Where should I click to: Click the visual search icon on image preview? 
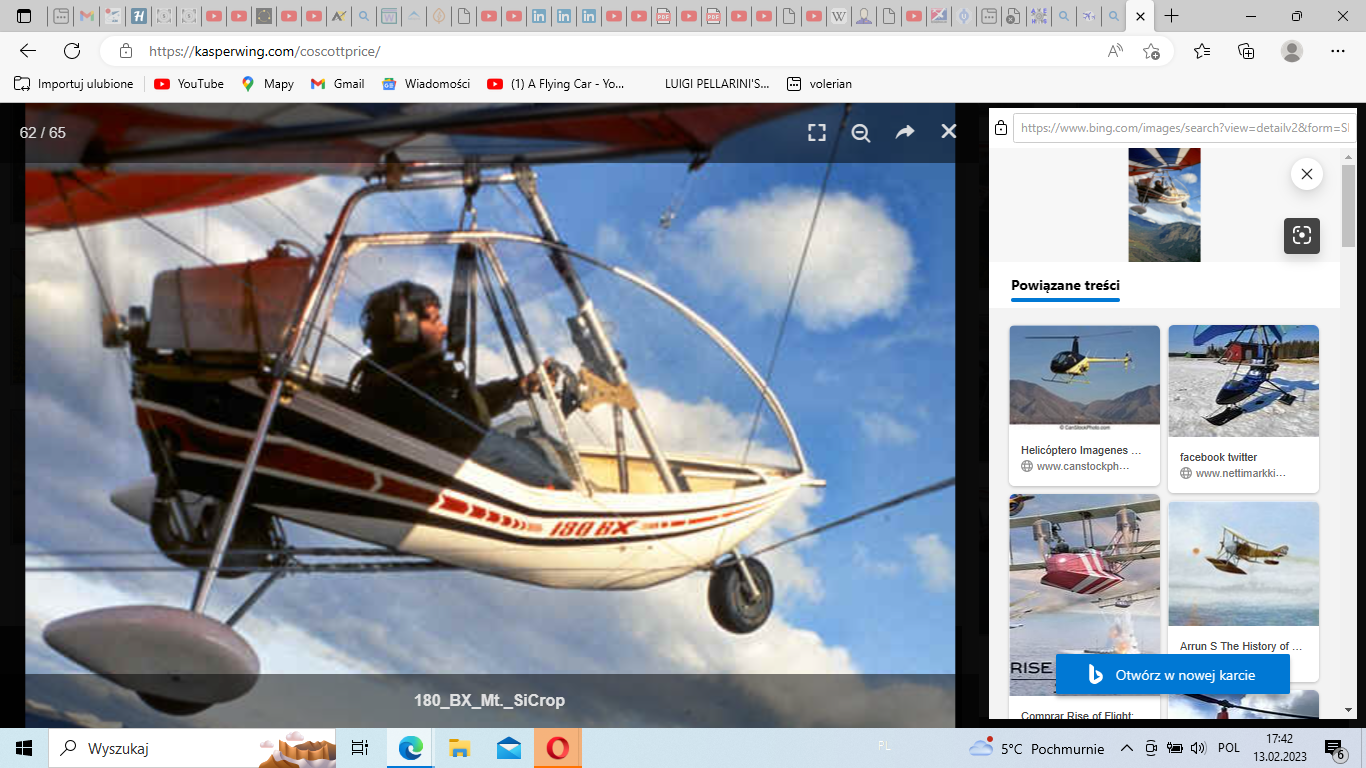click(x=1301, y=235)
